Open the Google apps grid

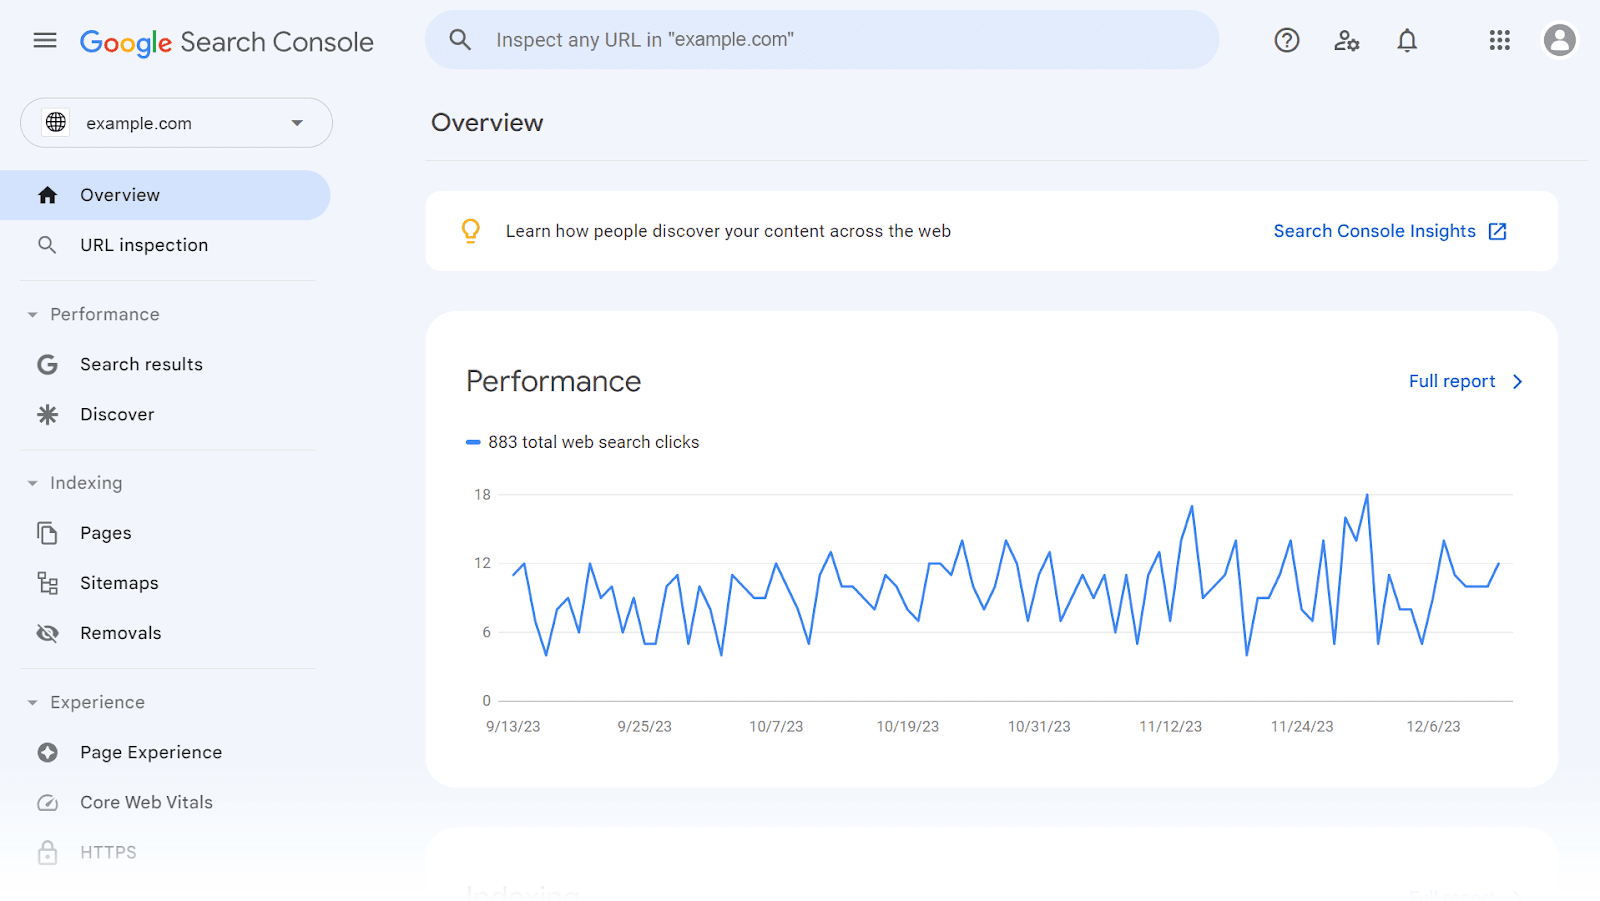click(1499, 40)
